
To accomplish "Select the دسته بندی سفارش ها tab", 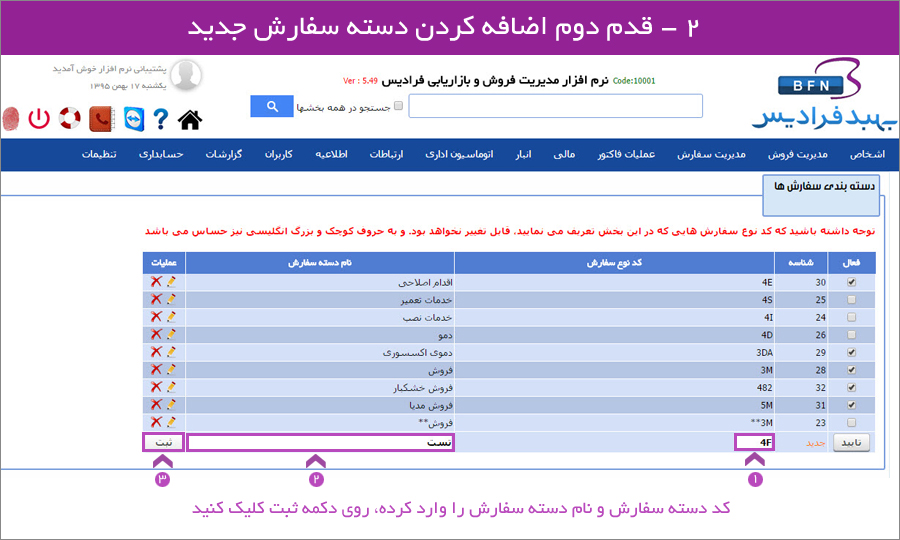I will click(x=821, y=195).
